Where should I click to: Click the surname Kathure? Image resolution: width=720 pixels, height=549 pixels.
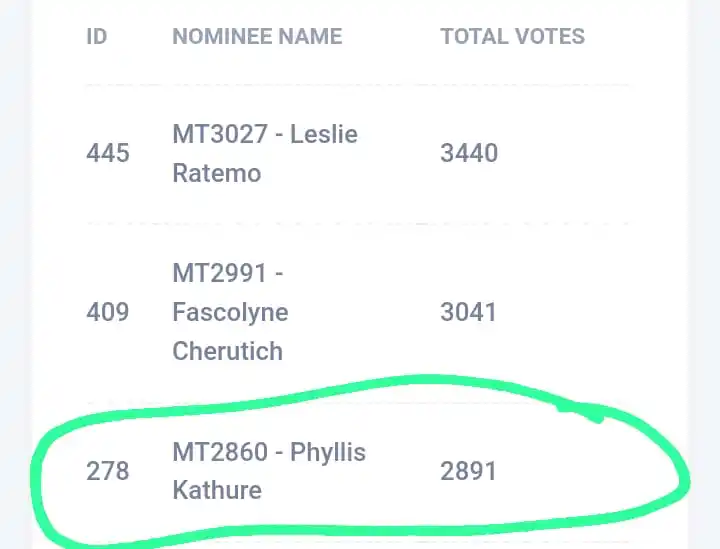[x=217, y=490]
